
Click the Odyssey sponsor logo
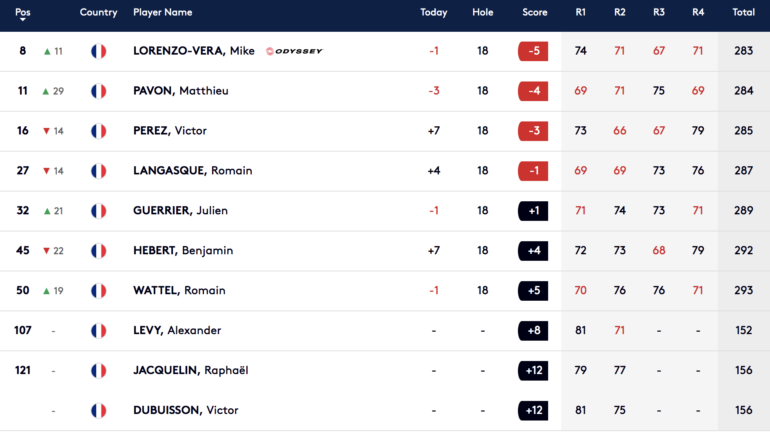(296, 51)
